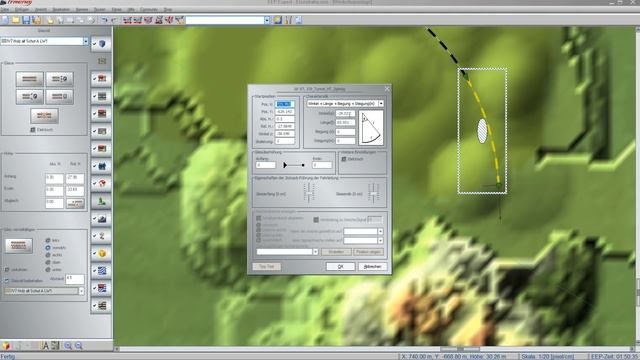Click the Angleich button next to the value field
Screen dimensions: 640x360
pyautogui.click(x=75, y=203)
